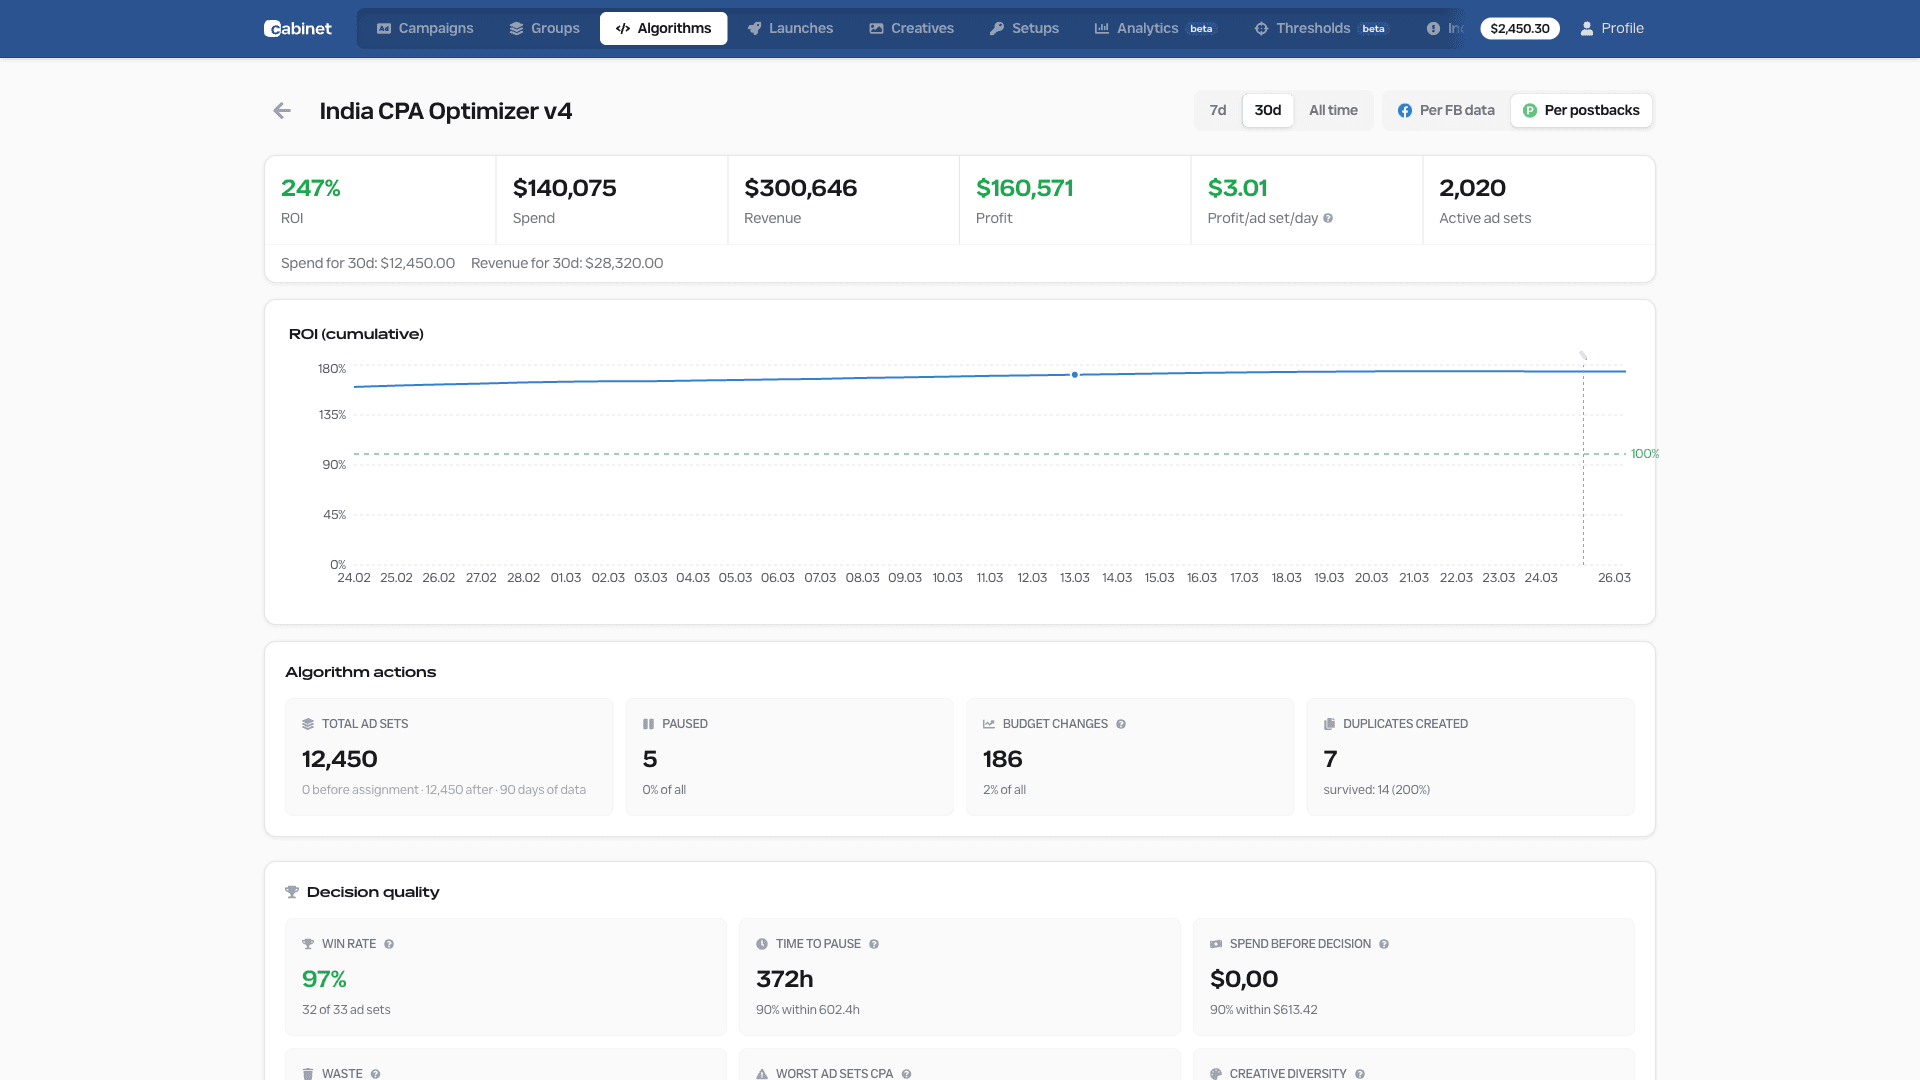The height and width of the screenshot is (1080, 1920).
Task: Switch data source to Per FB data
Action: pos(1445,110)
